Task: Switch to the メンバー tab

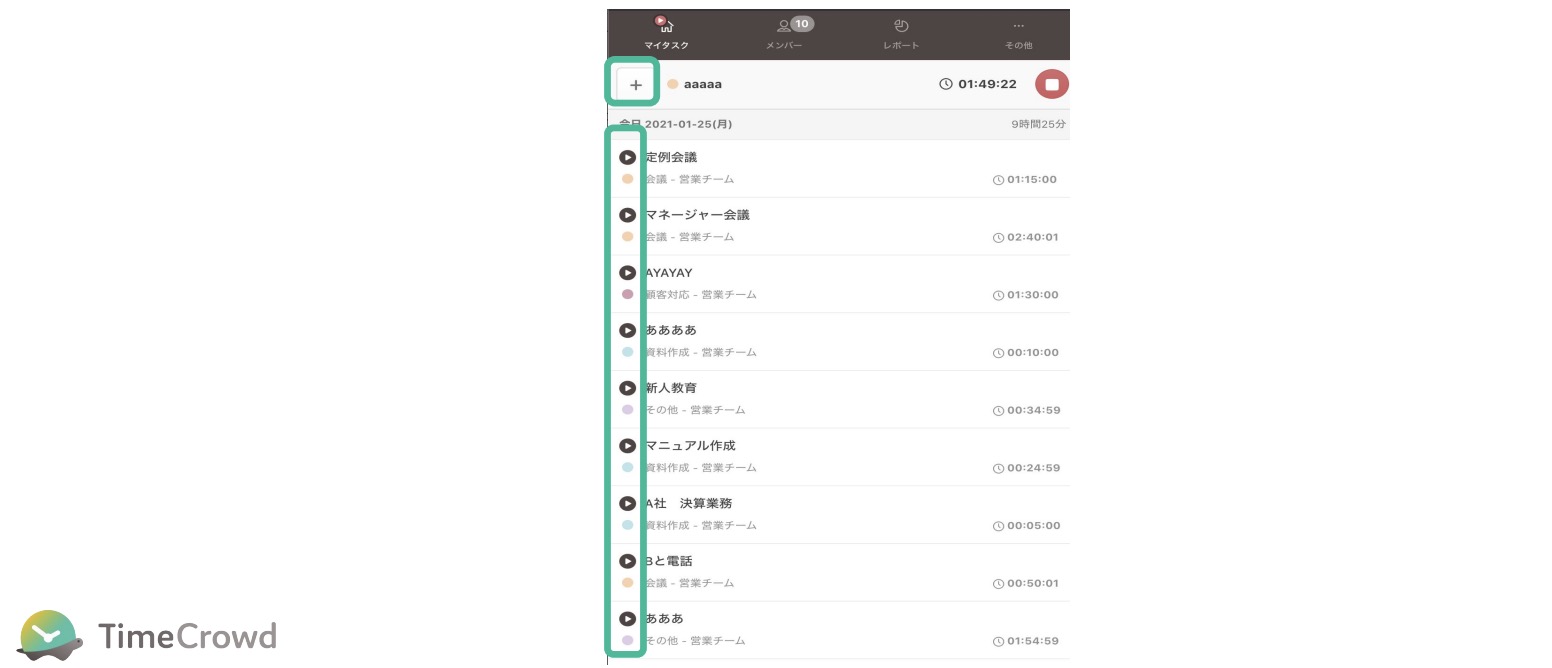Action: point(785,33)
